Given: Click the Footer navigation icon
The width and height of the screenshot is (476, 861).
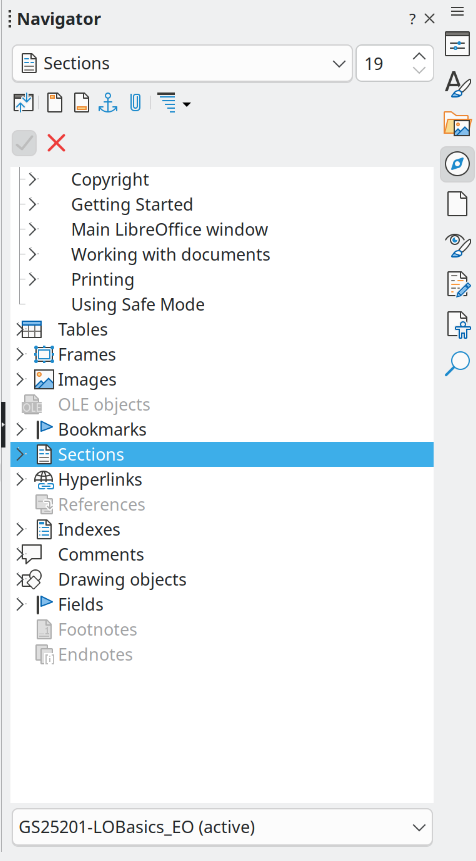Looking at the screenshot, I should pos(81,103).
